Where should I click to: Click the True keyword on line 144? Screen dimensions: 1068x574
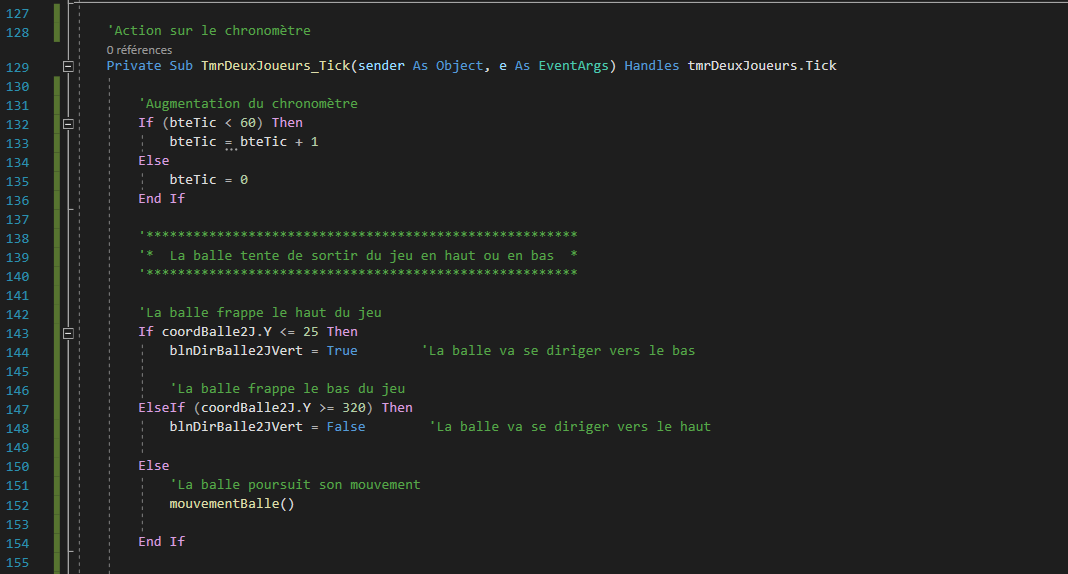342,351
